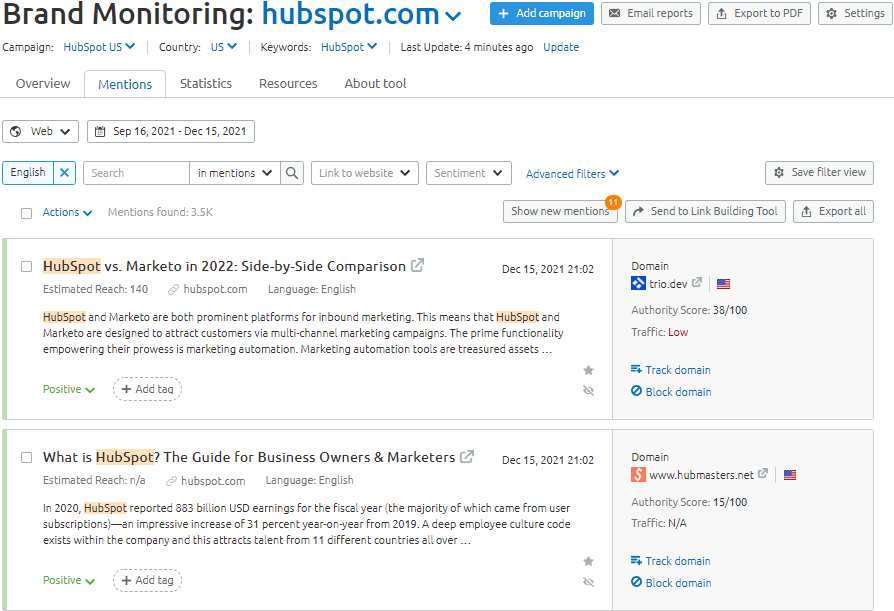Open the Link to website filter
Image resolution: width=894 pixels, height=611 pixels.
[365, 173]
